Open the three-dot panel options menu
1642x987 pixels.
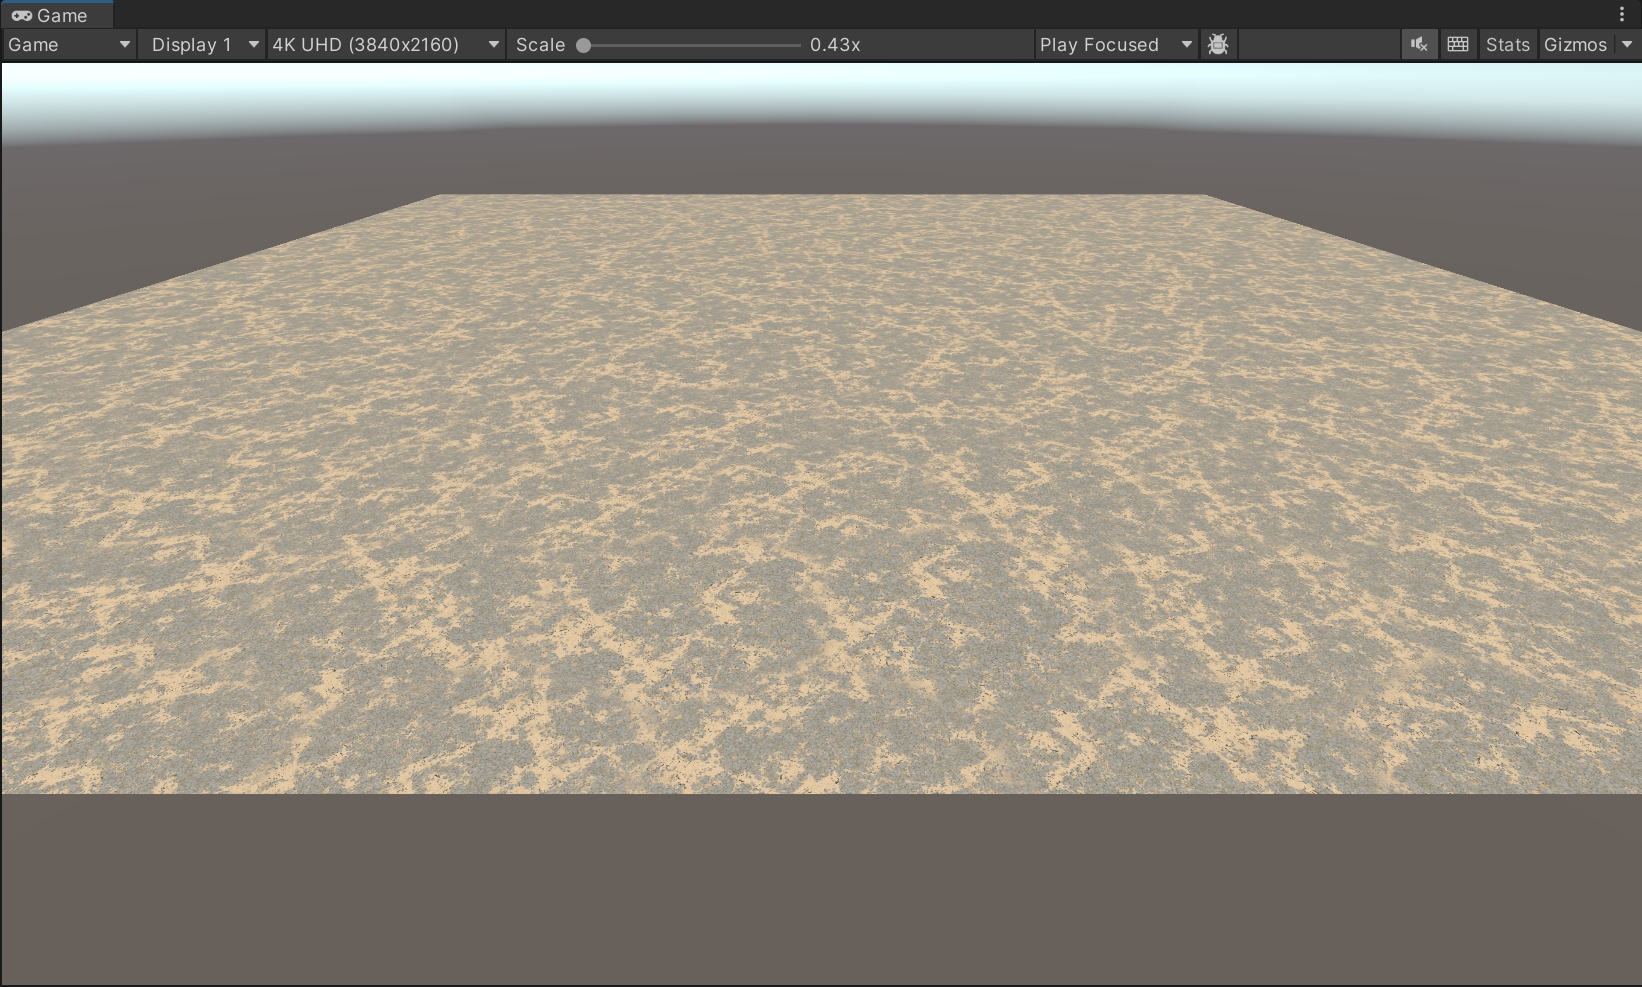(x=1621, y=14)
